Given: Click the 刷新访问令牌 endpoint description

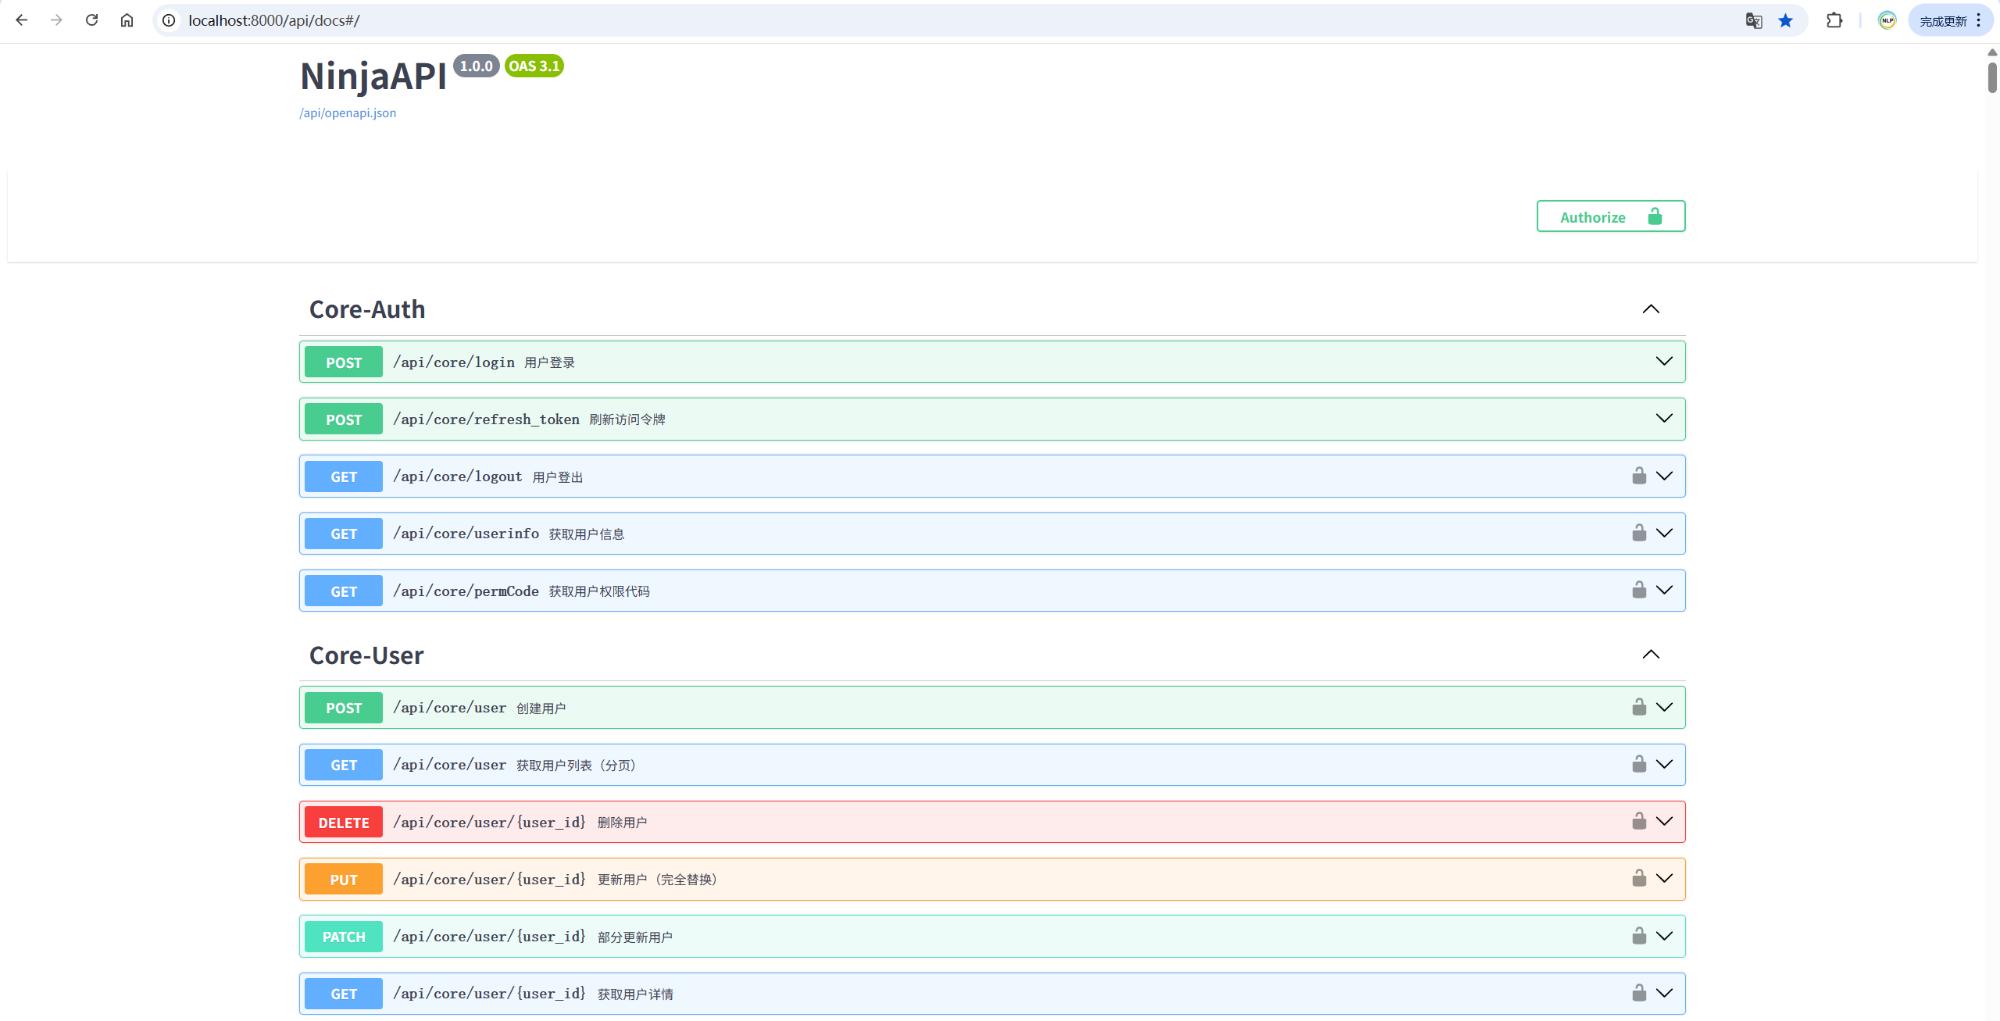Looking at the screenshot, I should click(627, 419).
